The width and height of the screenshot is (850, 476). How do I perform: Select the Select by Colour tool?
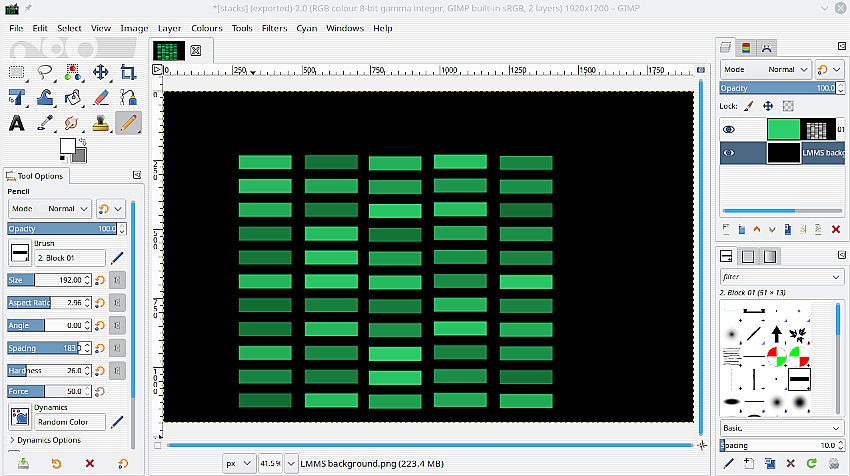pos(72,72)
